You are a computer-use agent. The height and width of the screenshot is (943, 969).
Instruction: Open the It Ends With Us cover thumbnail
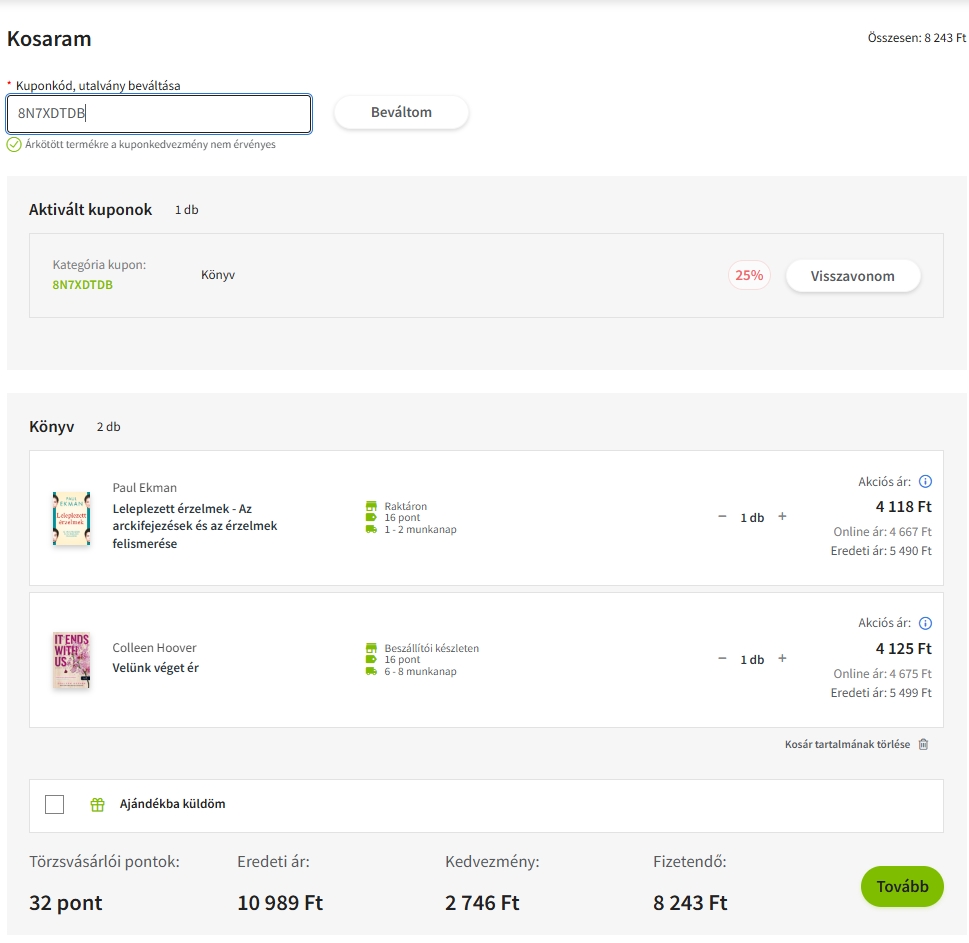tap(71, 660)
